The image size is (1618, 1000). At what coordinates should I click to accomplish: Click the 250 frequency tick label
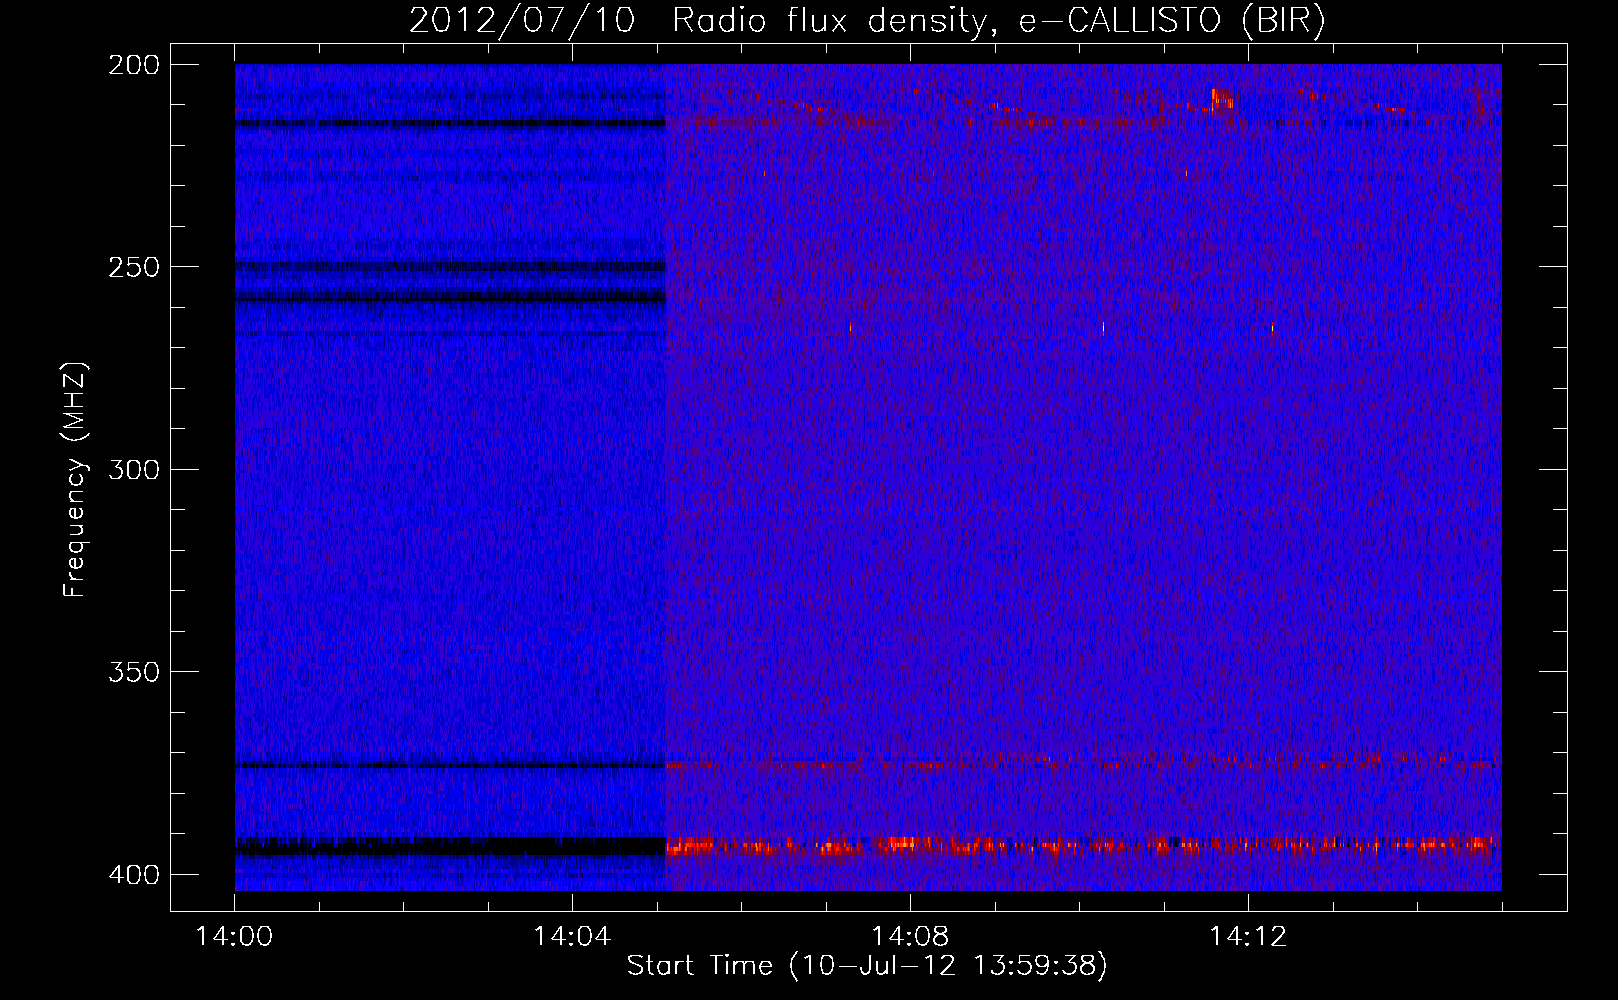(x=134, y=267)
